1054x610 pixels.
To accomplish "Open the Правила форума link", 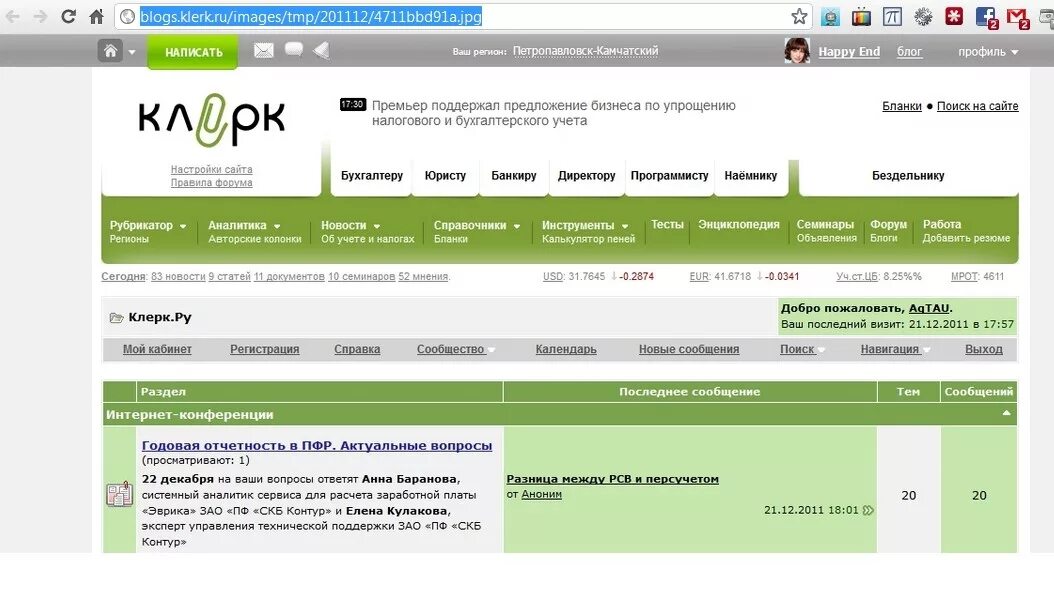I will coord(212,182).
